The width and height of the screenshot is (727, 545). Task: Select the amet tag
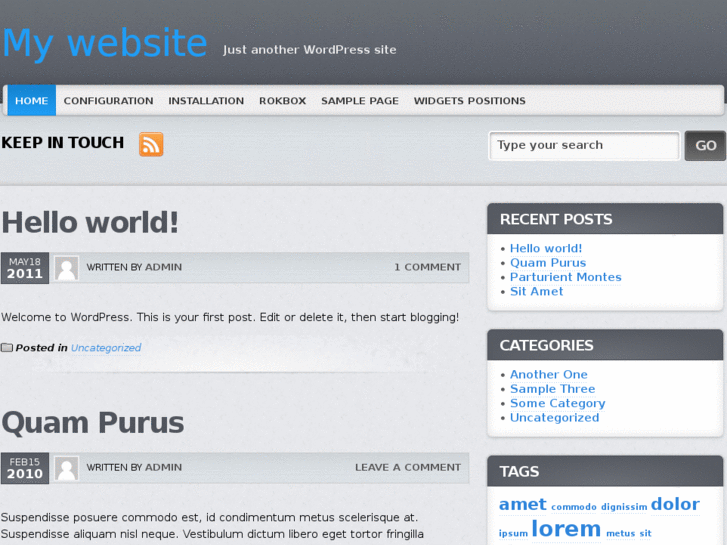523,504
